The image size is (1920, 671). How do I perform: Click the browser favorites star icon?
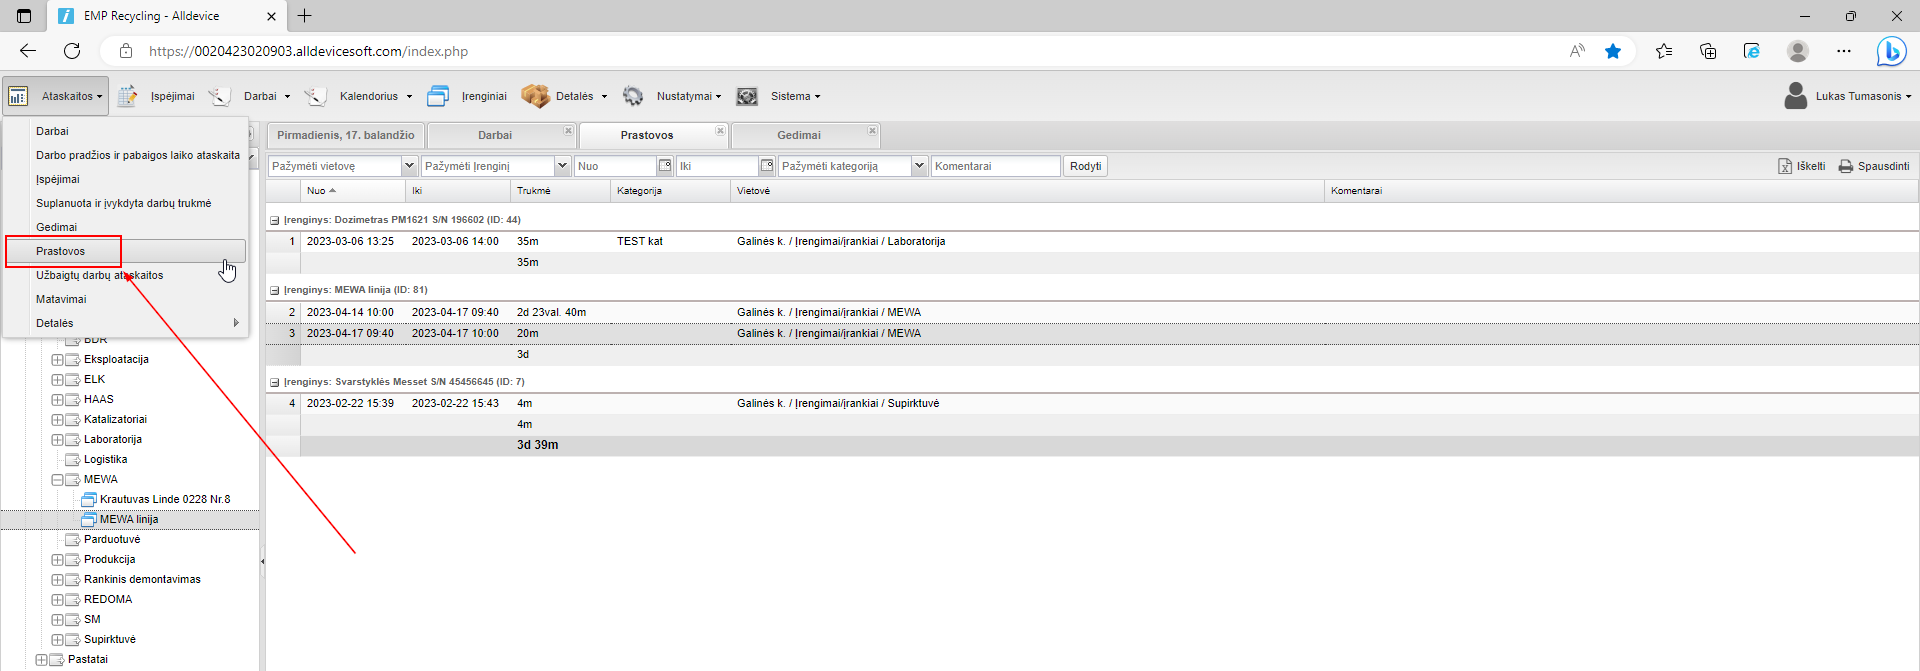pos(1613,51)
